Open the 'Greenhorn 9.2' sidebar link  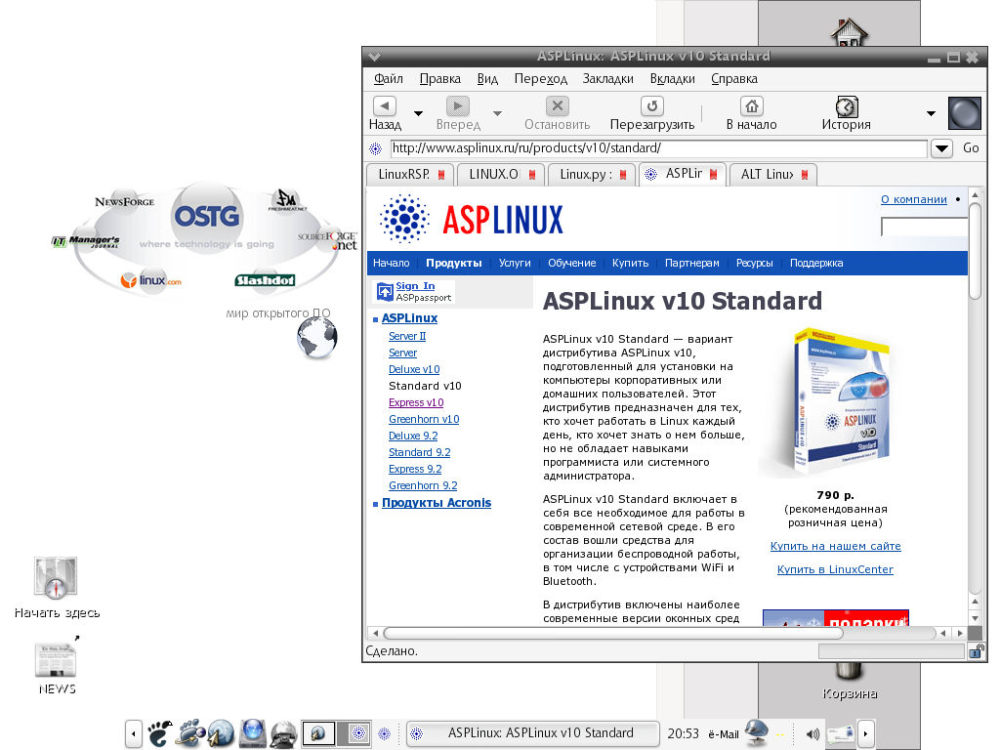(x=423, y=485)
